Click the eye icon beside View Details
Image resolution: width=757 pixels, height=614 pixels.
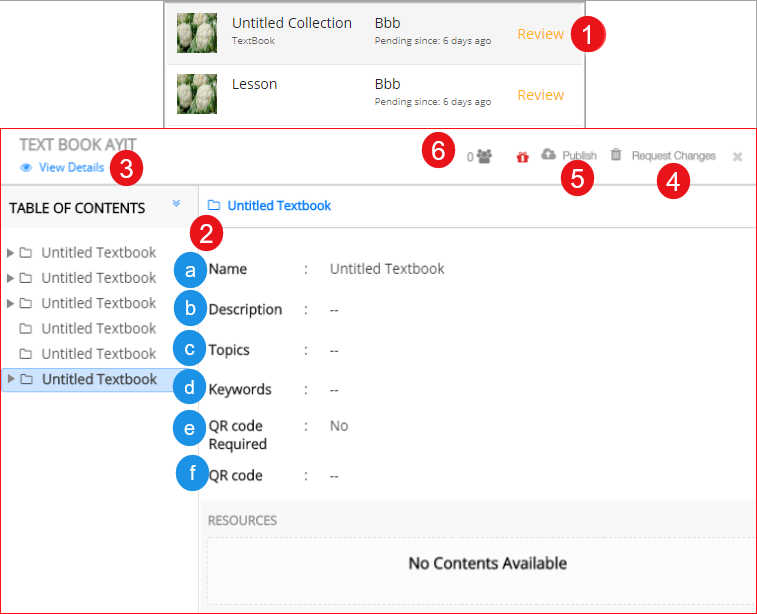click(26, 168)
